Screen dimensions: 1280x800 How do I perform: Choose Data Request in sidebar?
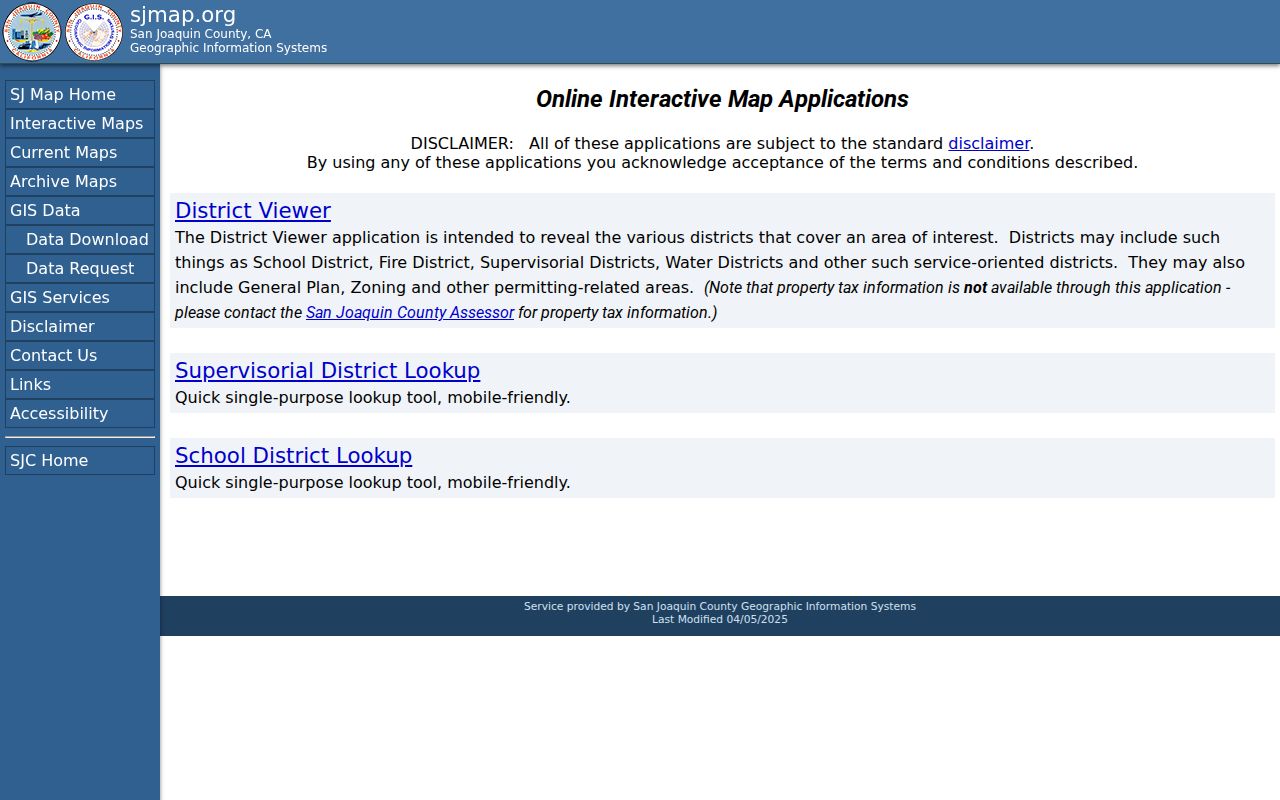(80, 268)
